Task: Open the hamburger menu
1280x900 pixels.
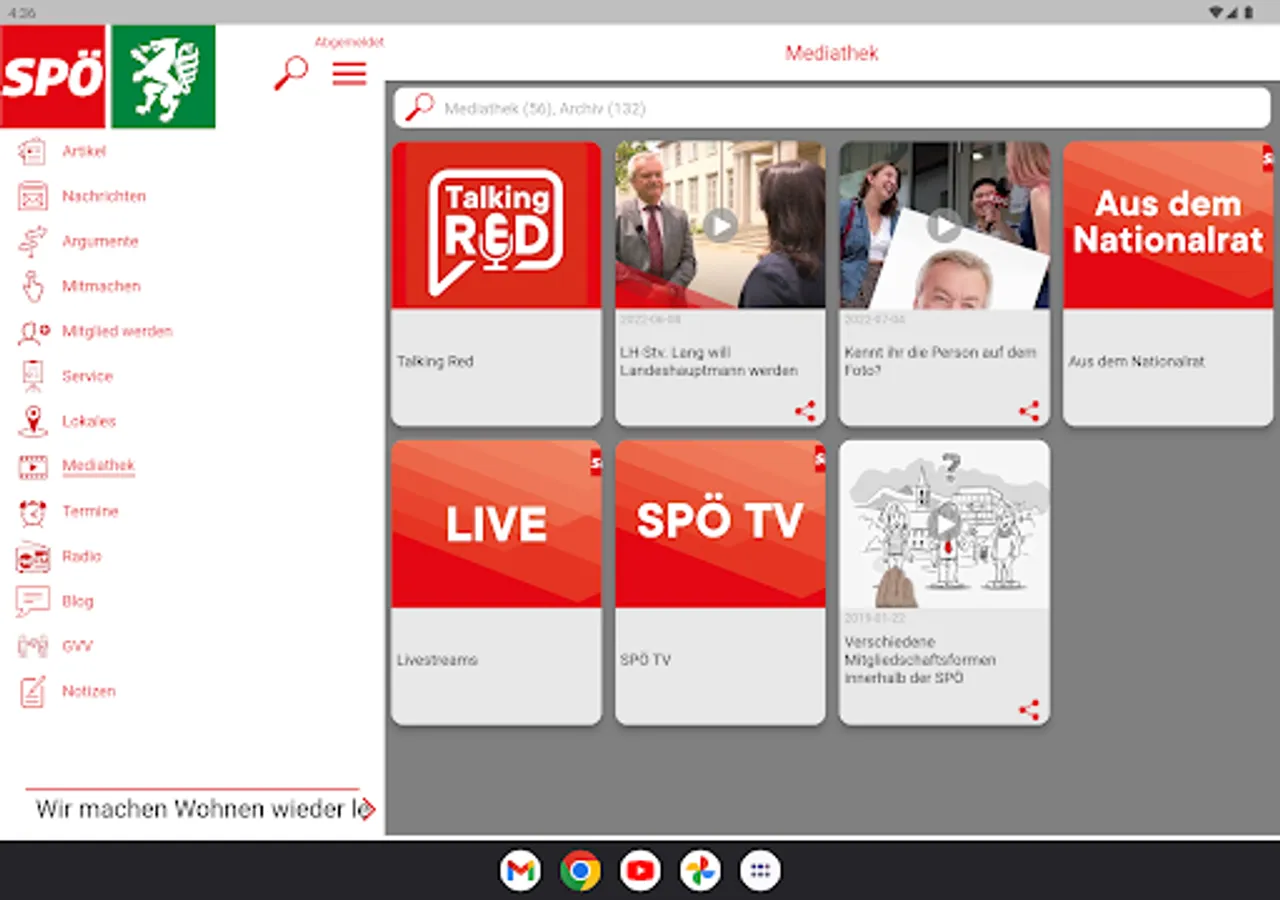Action: [x=349, y=73]
